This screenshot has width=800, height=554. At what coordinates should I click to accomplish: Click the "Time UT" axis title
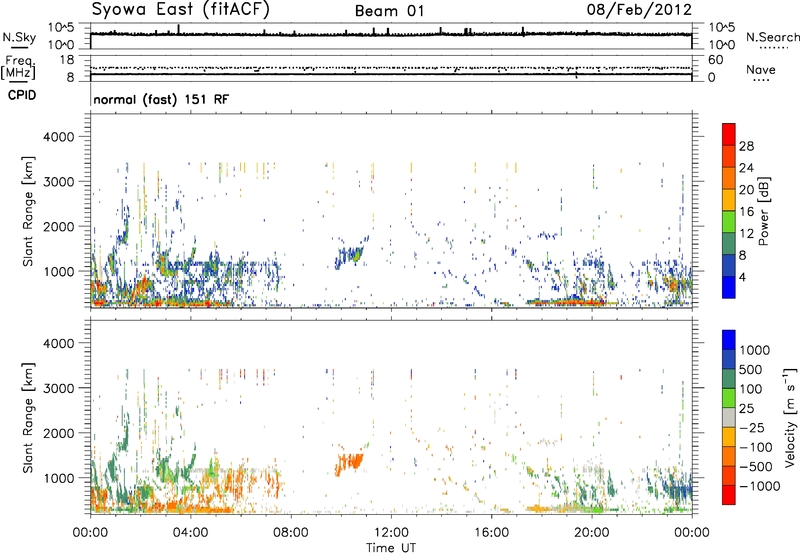[x=391, y=548]
